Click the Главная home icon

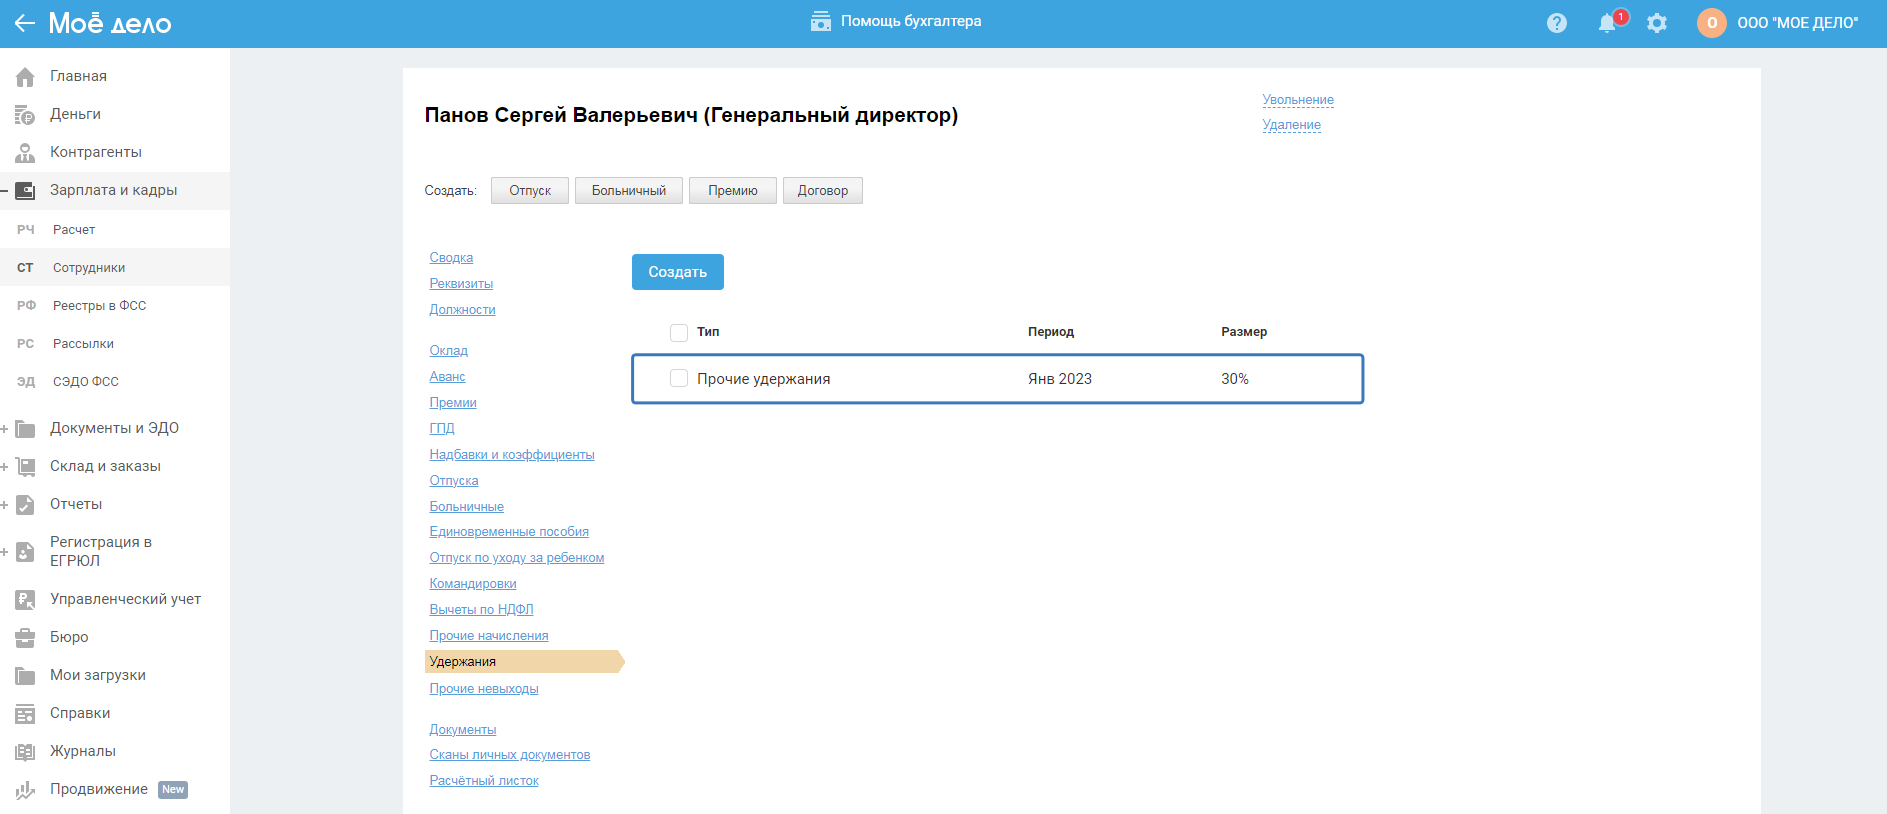25,76
